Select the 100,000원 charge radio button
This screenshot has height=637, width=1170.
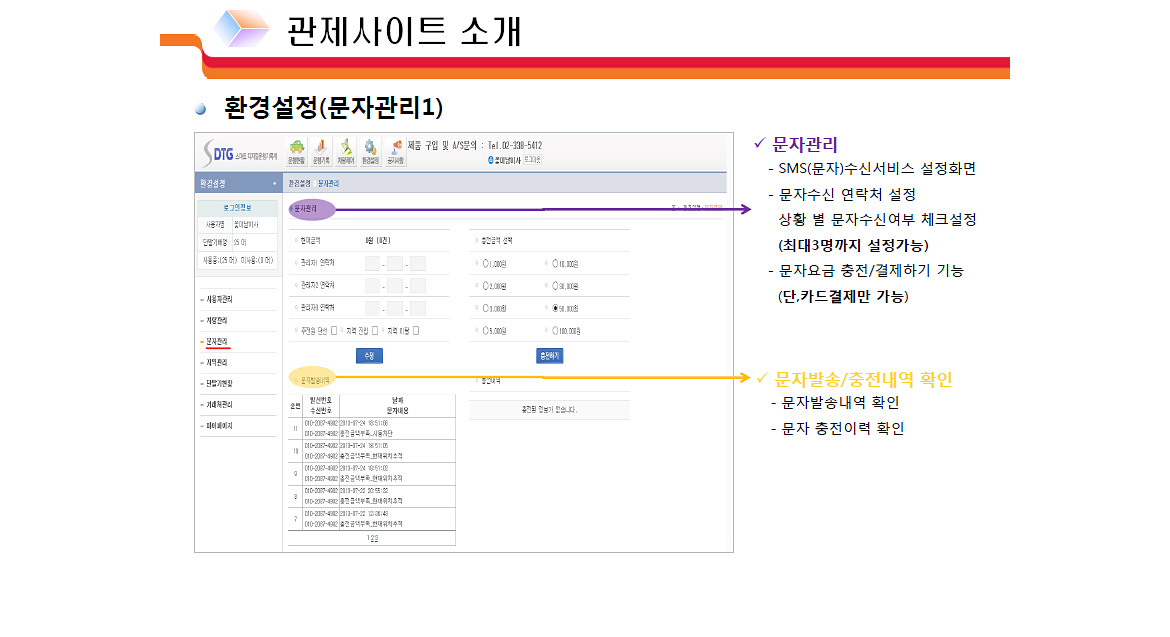pos(556,330)
